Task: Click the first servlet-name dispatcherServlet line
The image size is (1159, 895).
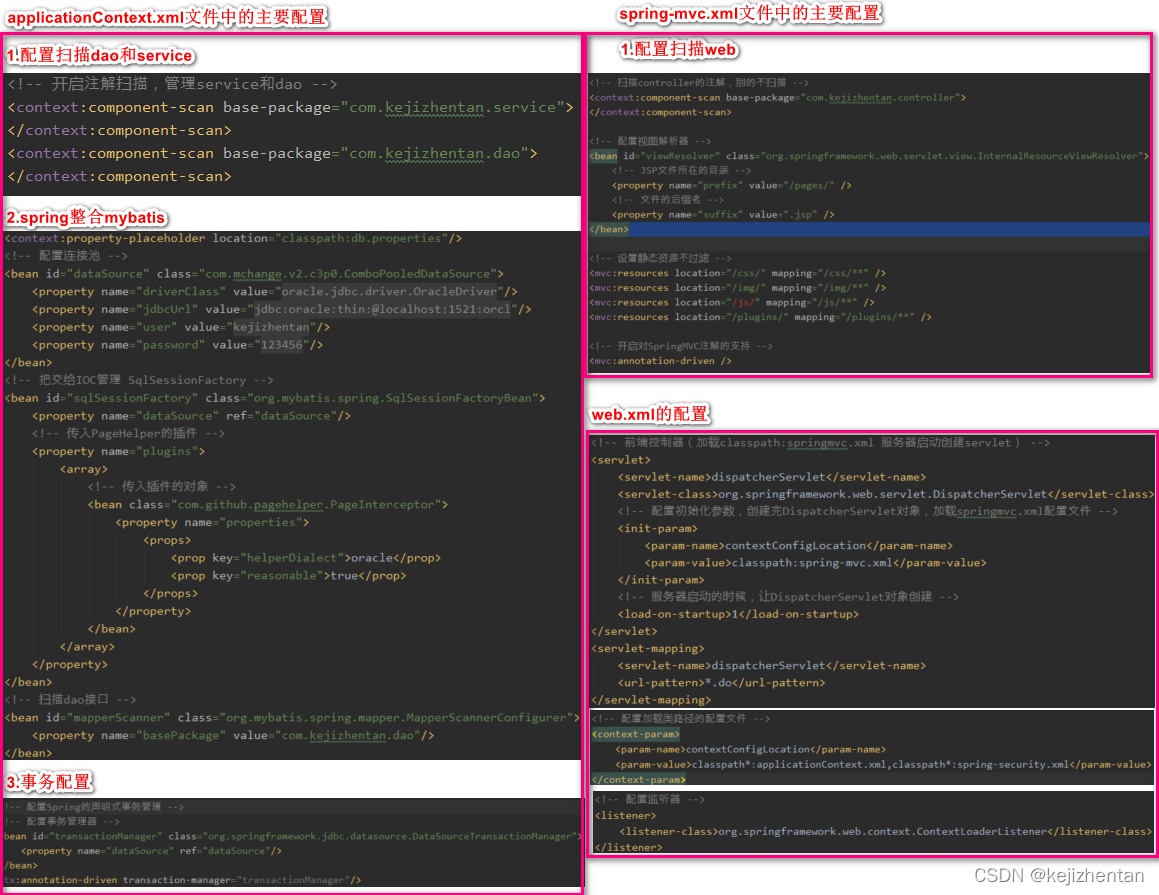Action: coord(772,477)
